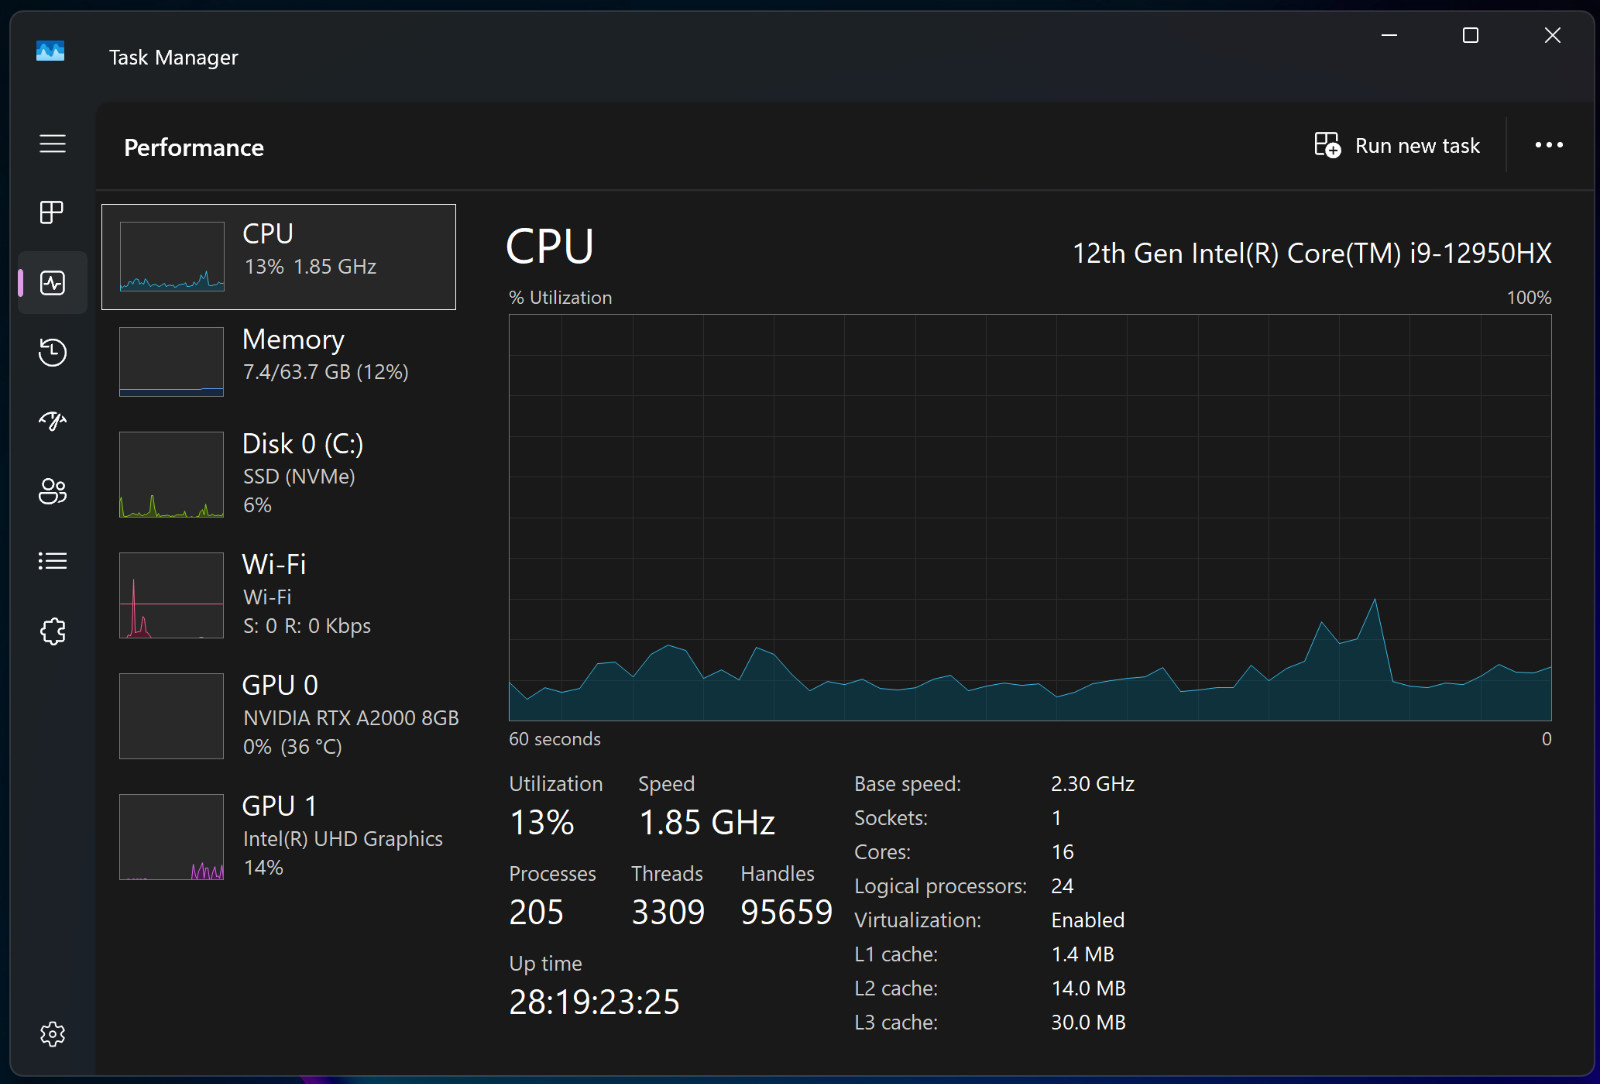Click the handles count 95659

click(787, 913)
